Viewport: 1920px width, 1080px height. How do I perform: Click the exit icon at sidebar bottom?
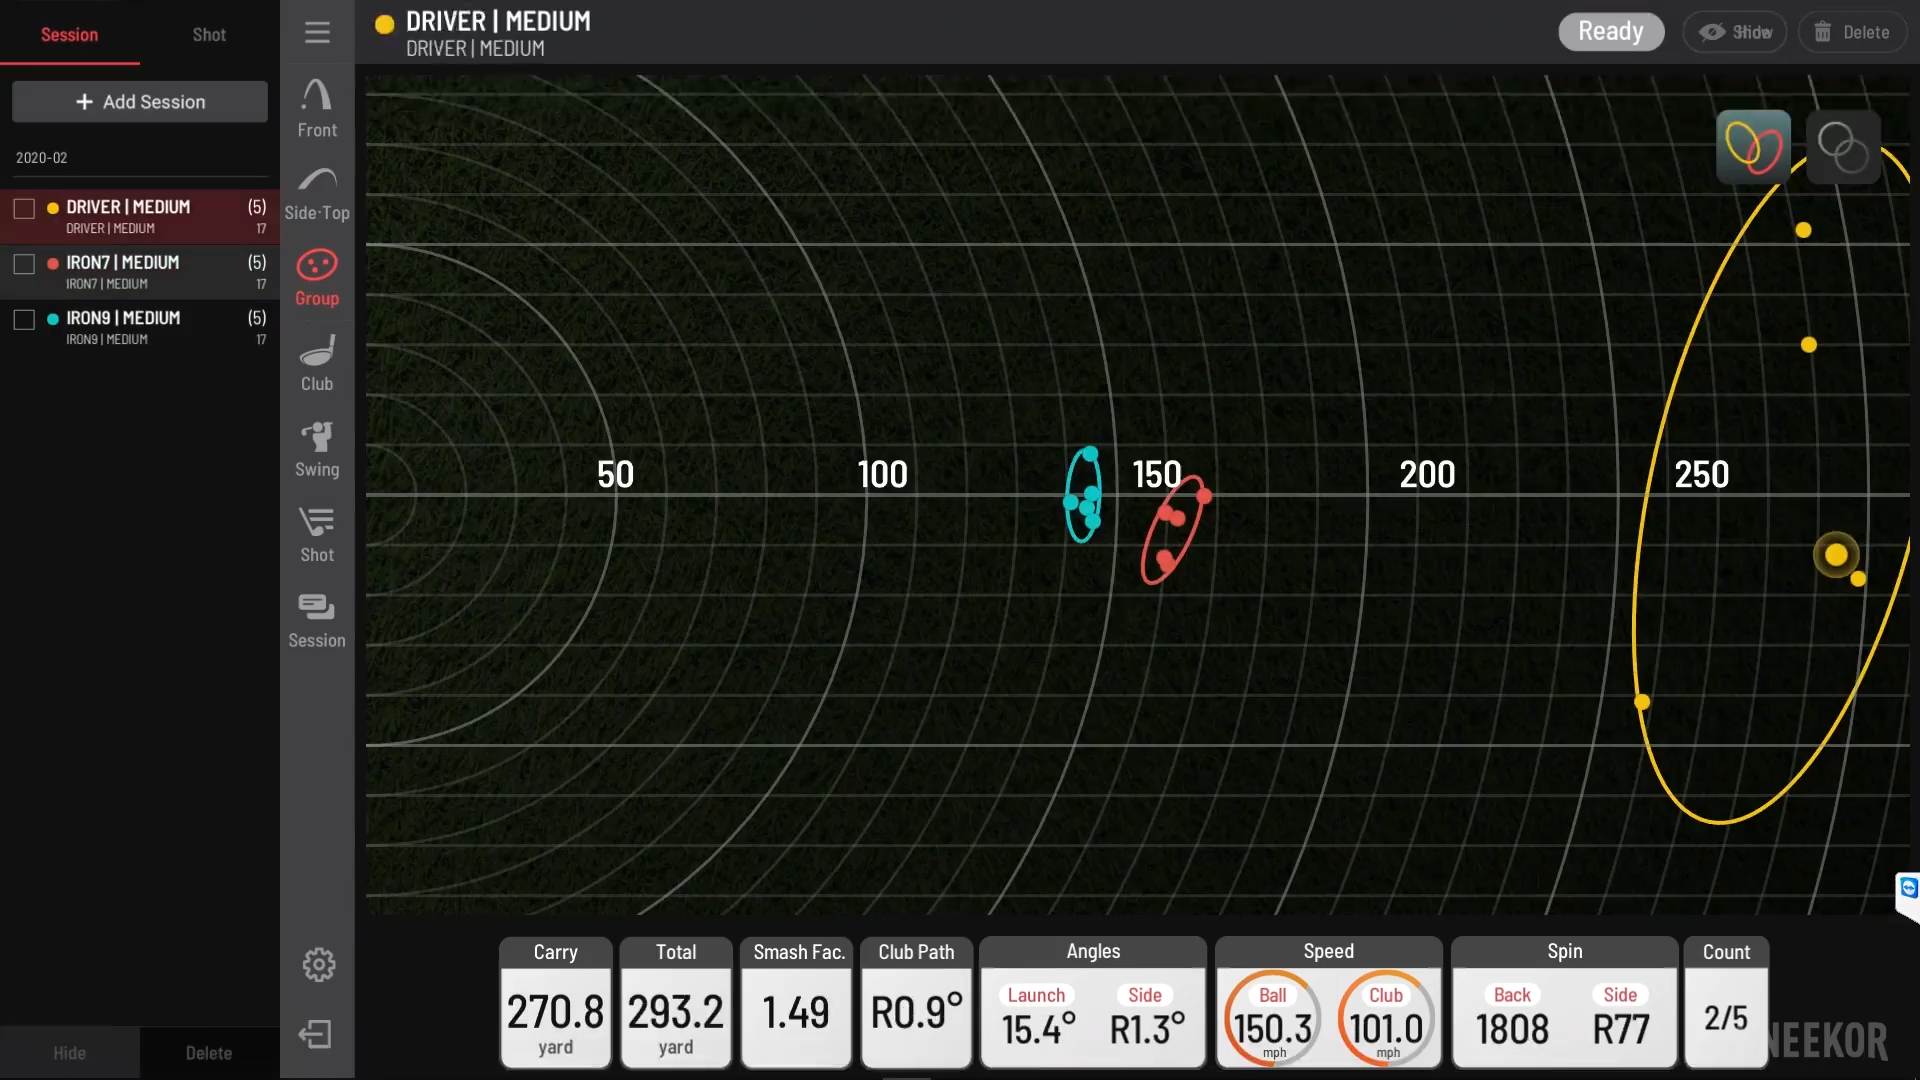(316, 1034)
